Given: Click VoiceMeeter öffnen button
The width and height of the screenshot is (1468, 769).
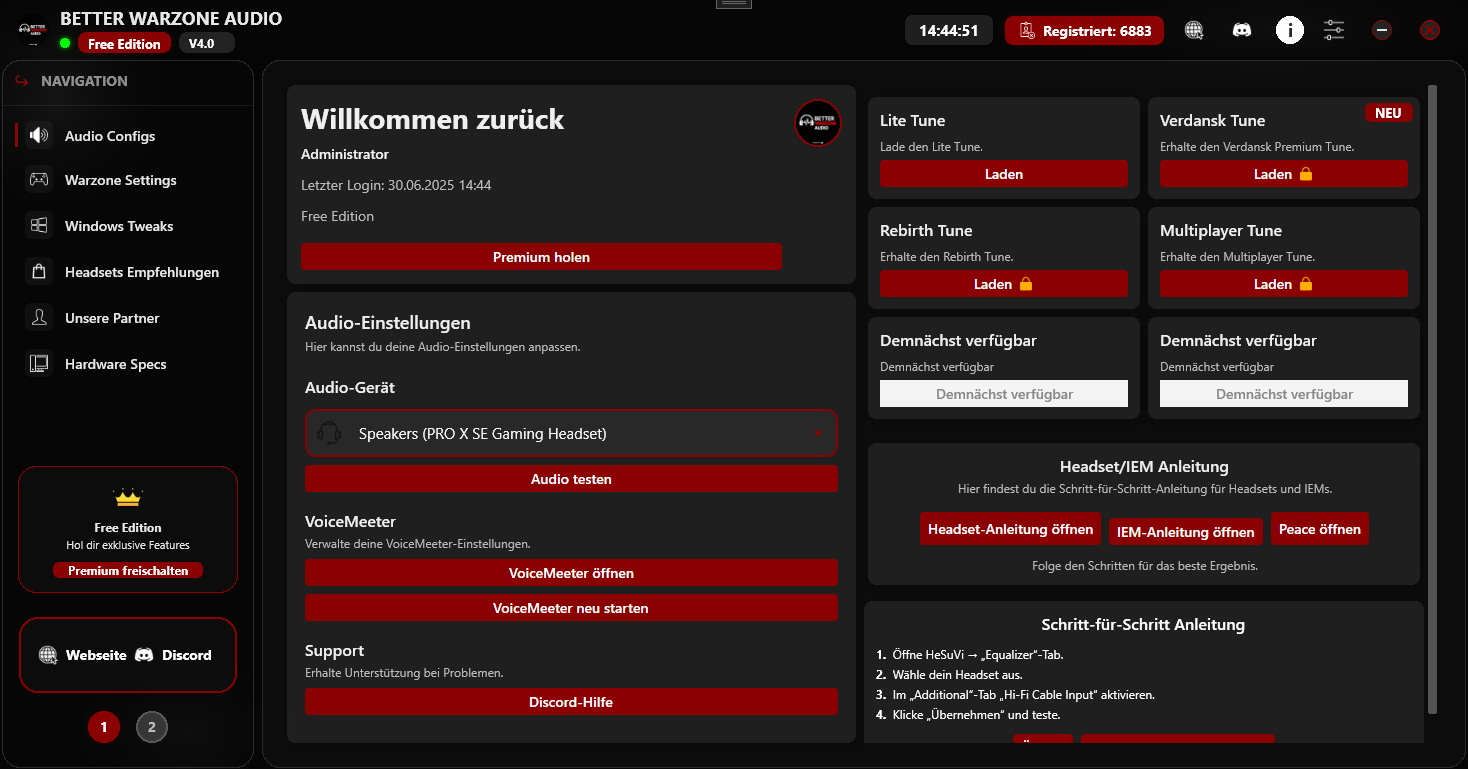Looking at the screenshot, I should [571, 573].
